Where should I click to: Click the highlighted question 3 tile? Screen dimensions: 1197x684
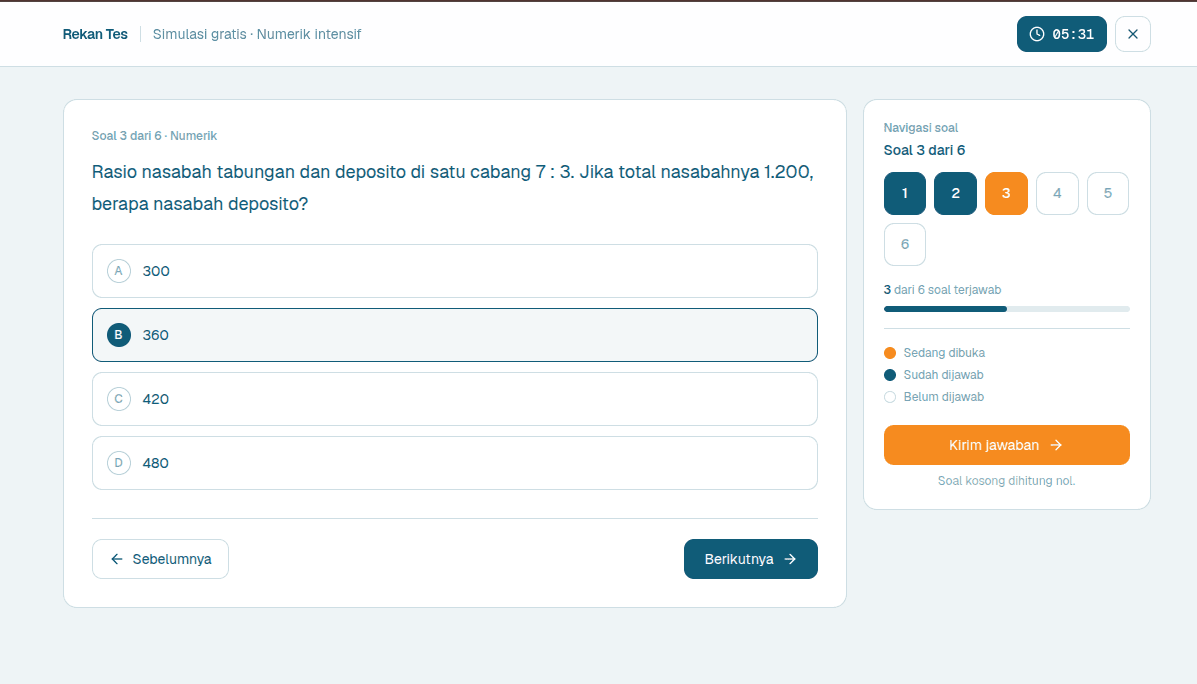[x=1006, y=194]
